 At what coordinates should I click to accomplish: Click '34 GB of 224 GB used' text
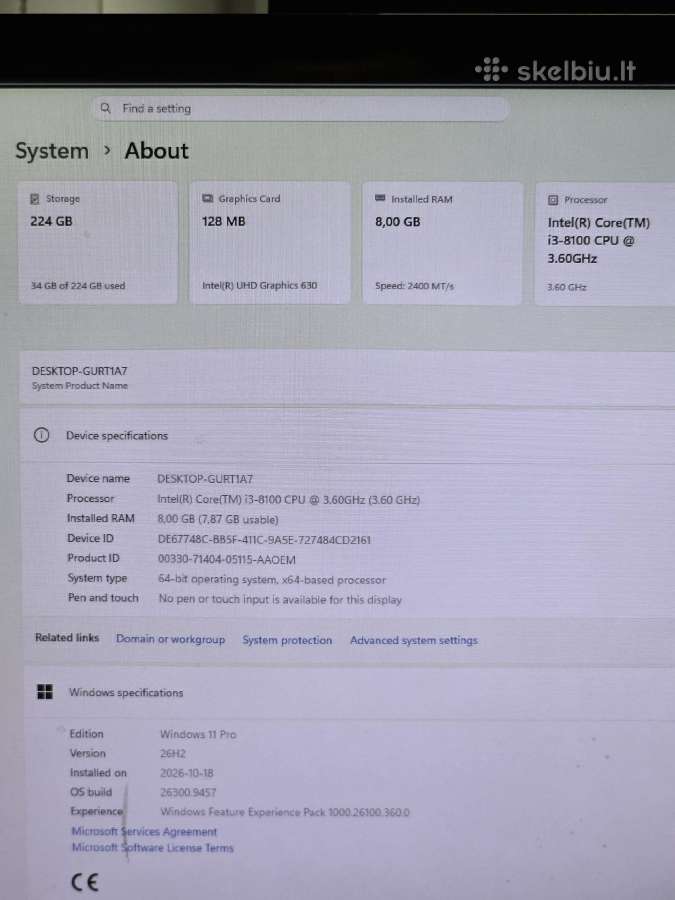[x=77, y=285]
